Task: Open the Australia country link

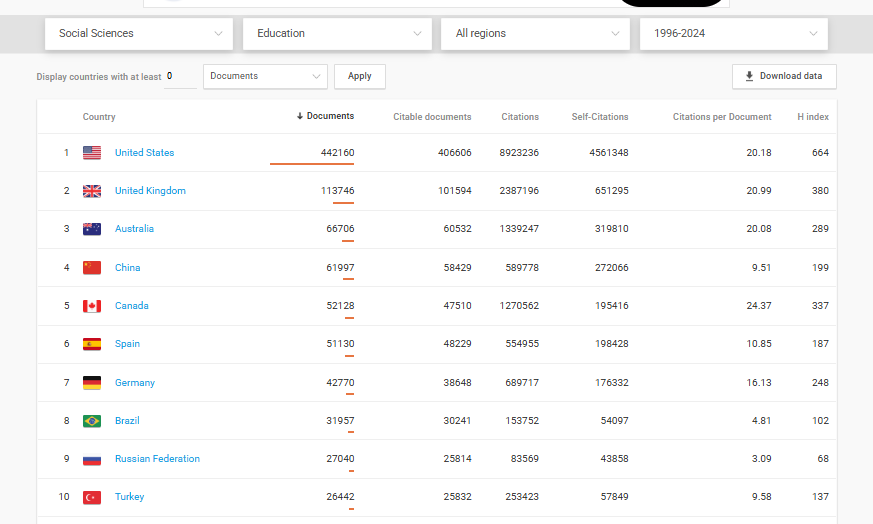Action: (134, 229)
